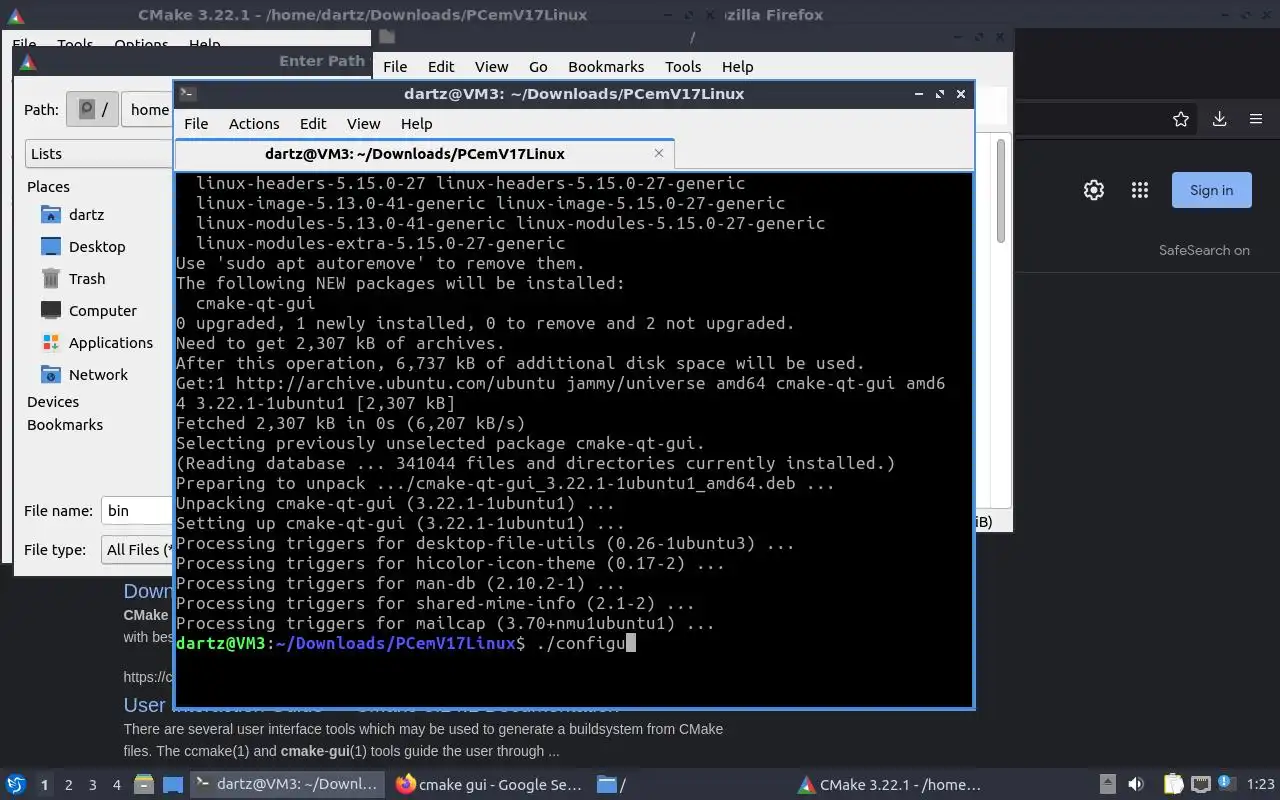Screen dimensions: 1280x800
Task: Select dartz home folder in Places
Action: pyautogui.click(x=86, y=214)
